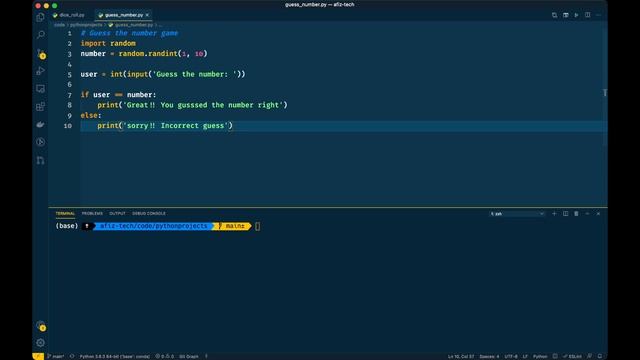The image size is (640, 360).
Task: Split the editor to the right
Action: click(x=587, y=15)
